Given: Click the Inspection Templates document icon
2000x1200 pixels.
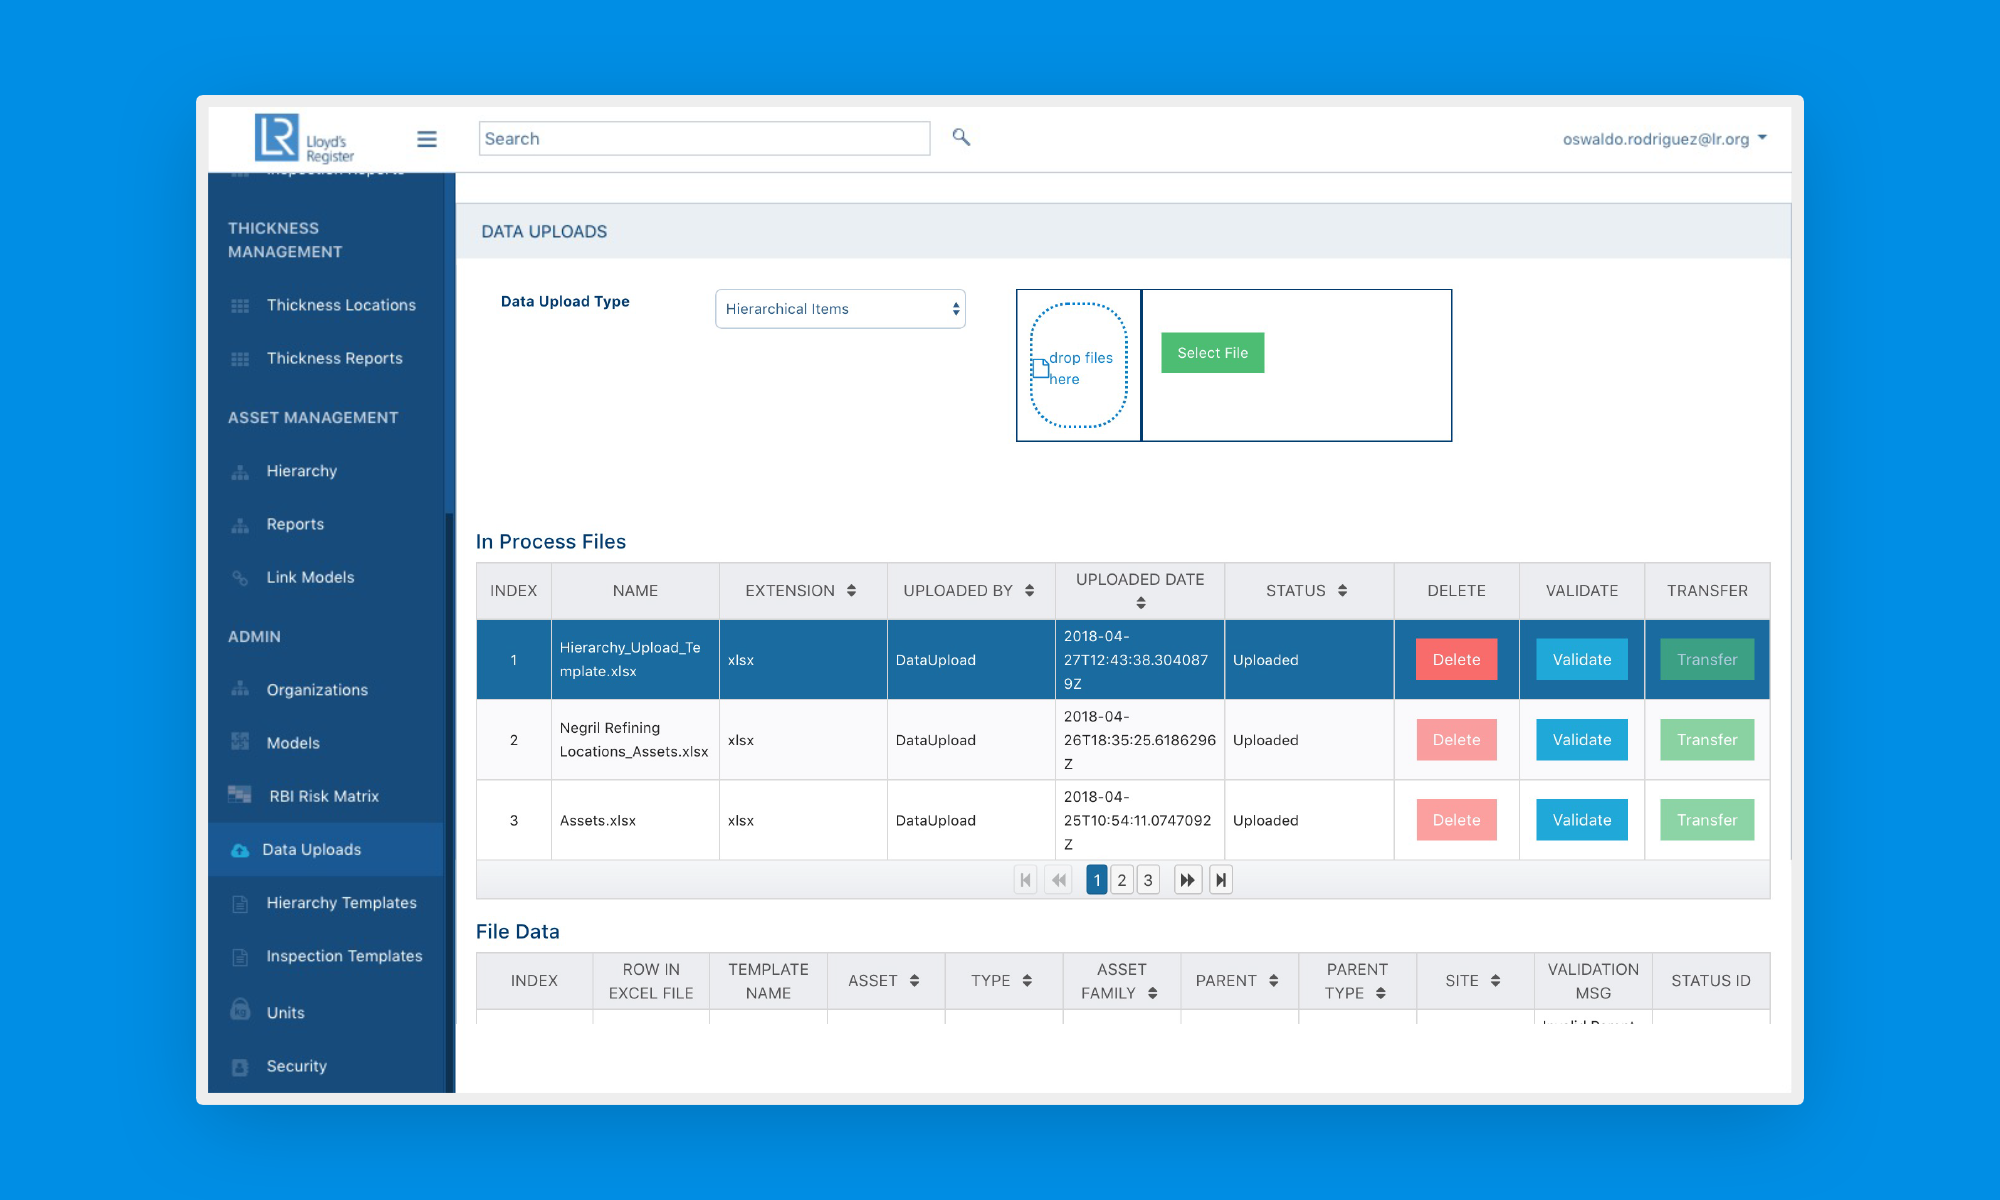Looking at the screenshot, I should pos(240,957).
